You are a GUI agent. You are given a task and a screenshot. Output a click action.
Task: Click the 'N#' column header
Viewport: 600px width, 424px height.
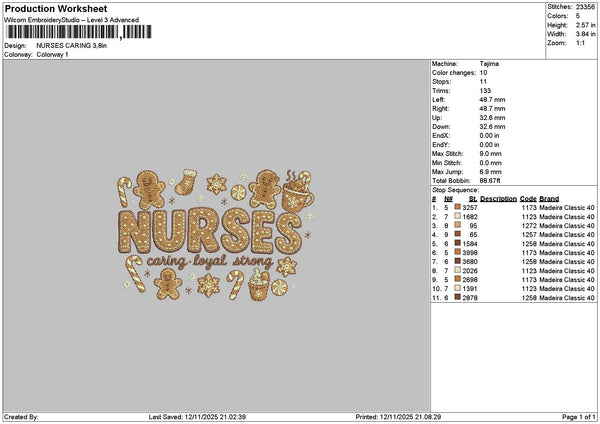(x=448, y=199)
